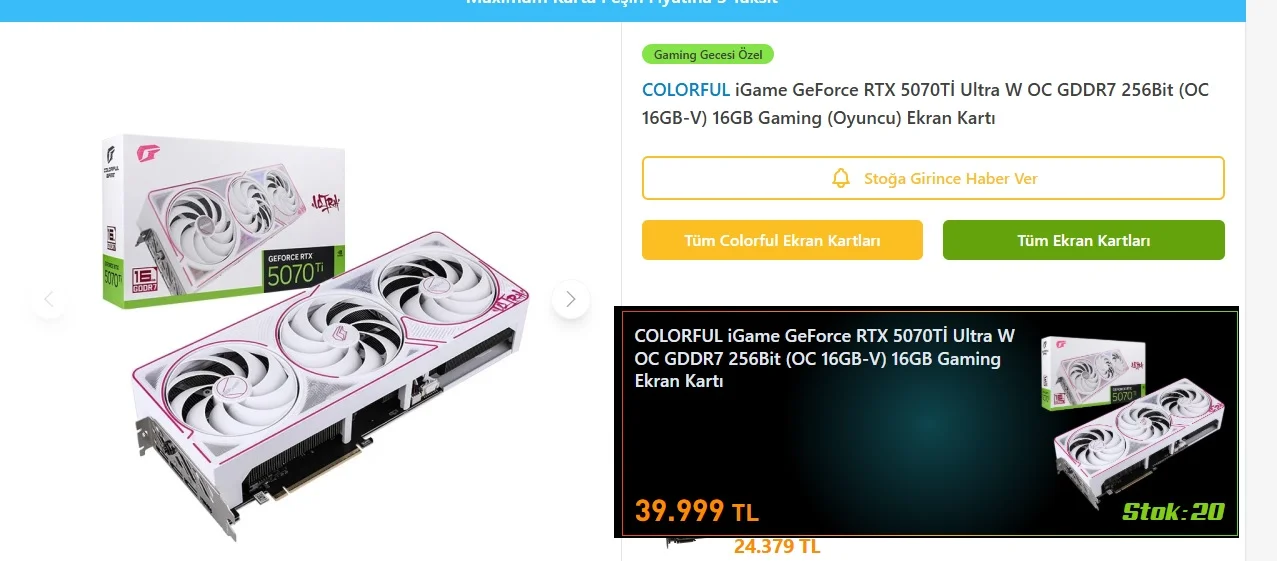The height and width of the screenshot is (561, 1277).
Task: Click the 39.999 TL price in the banner
Action: point(697,511)
